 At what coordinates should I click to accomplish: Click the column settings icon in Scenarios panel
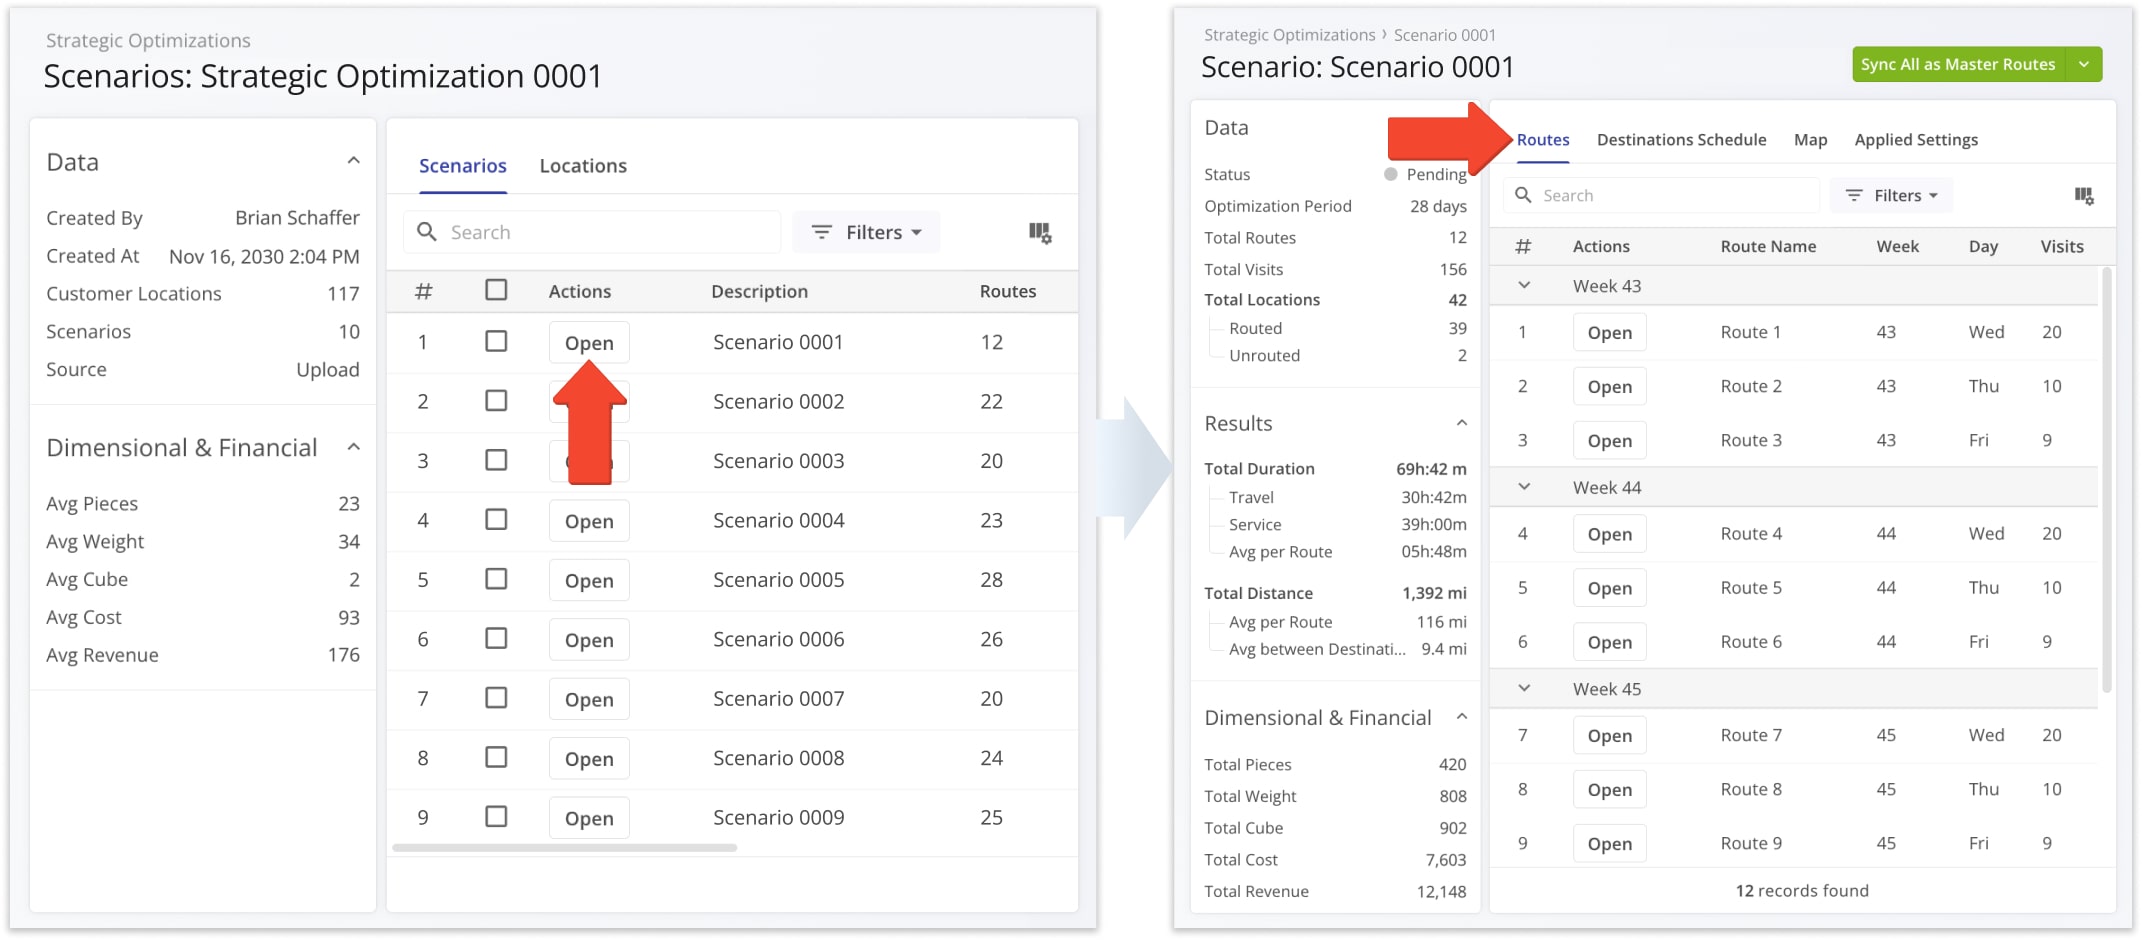(x=1040, y=233)
